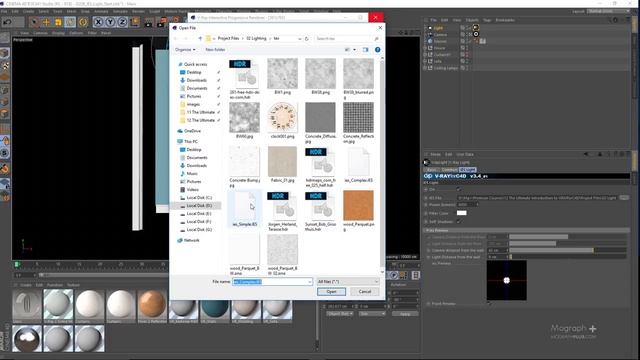Image resolution: width=640 pixels, height=360 pixels.
Task: Click the Apply button in coordinates panel
Action: point(405,313)
